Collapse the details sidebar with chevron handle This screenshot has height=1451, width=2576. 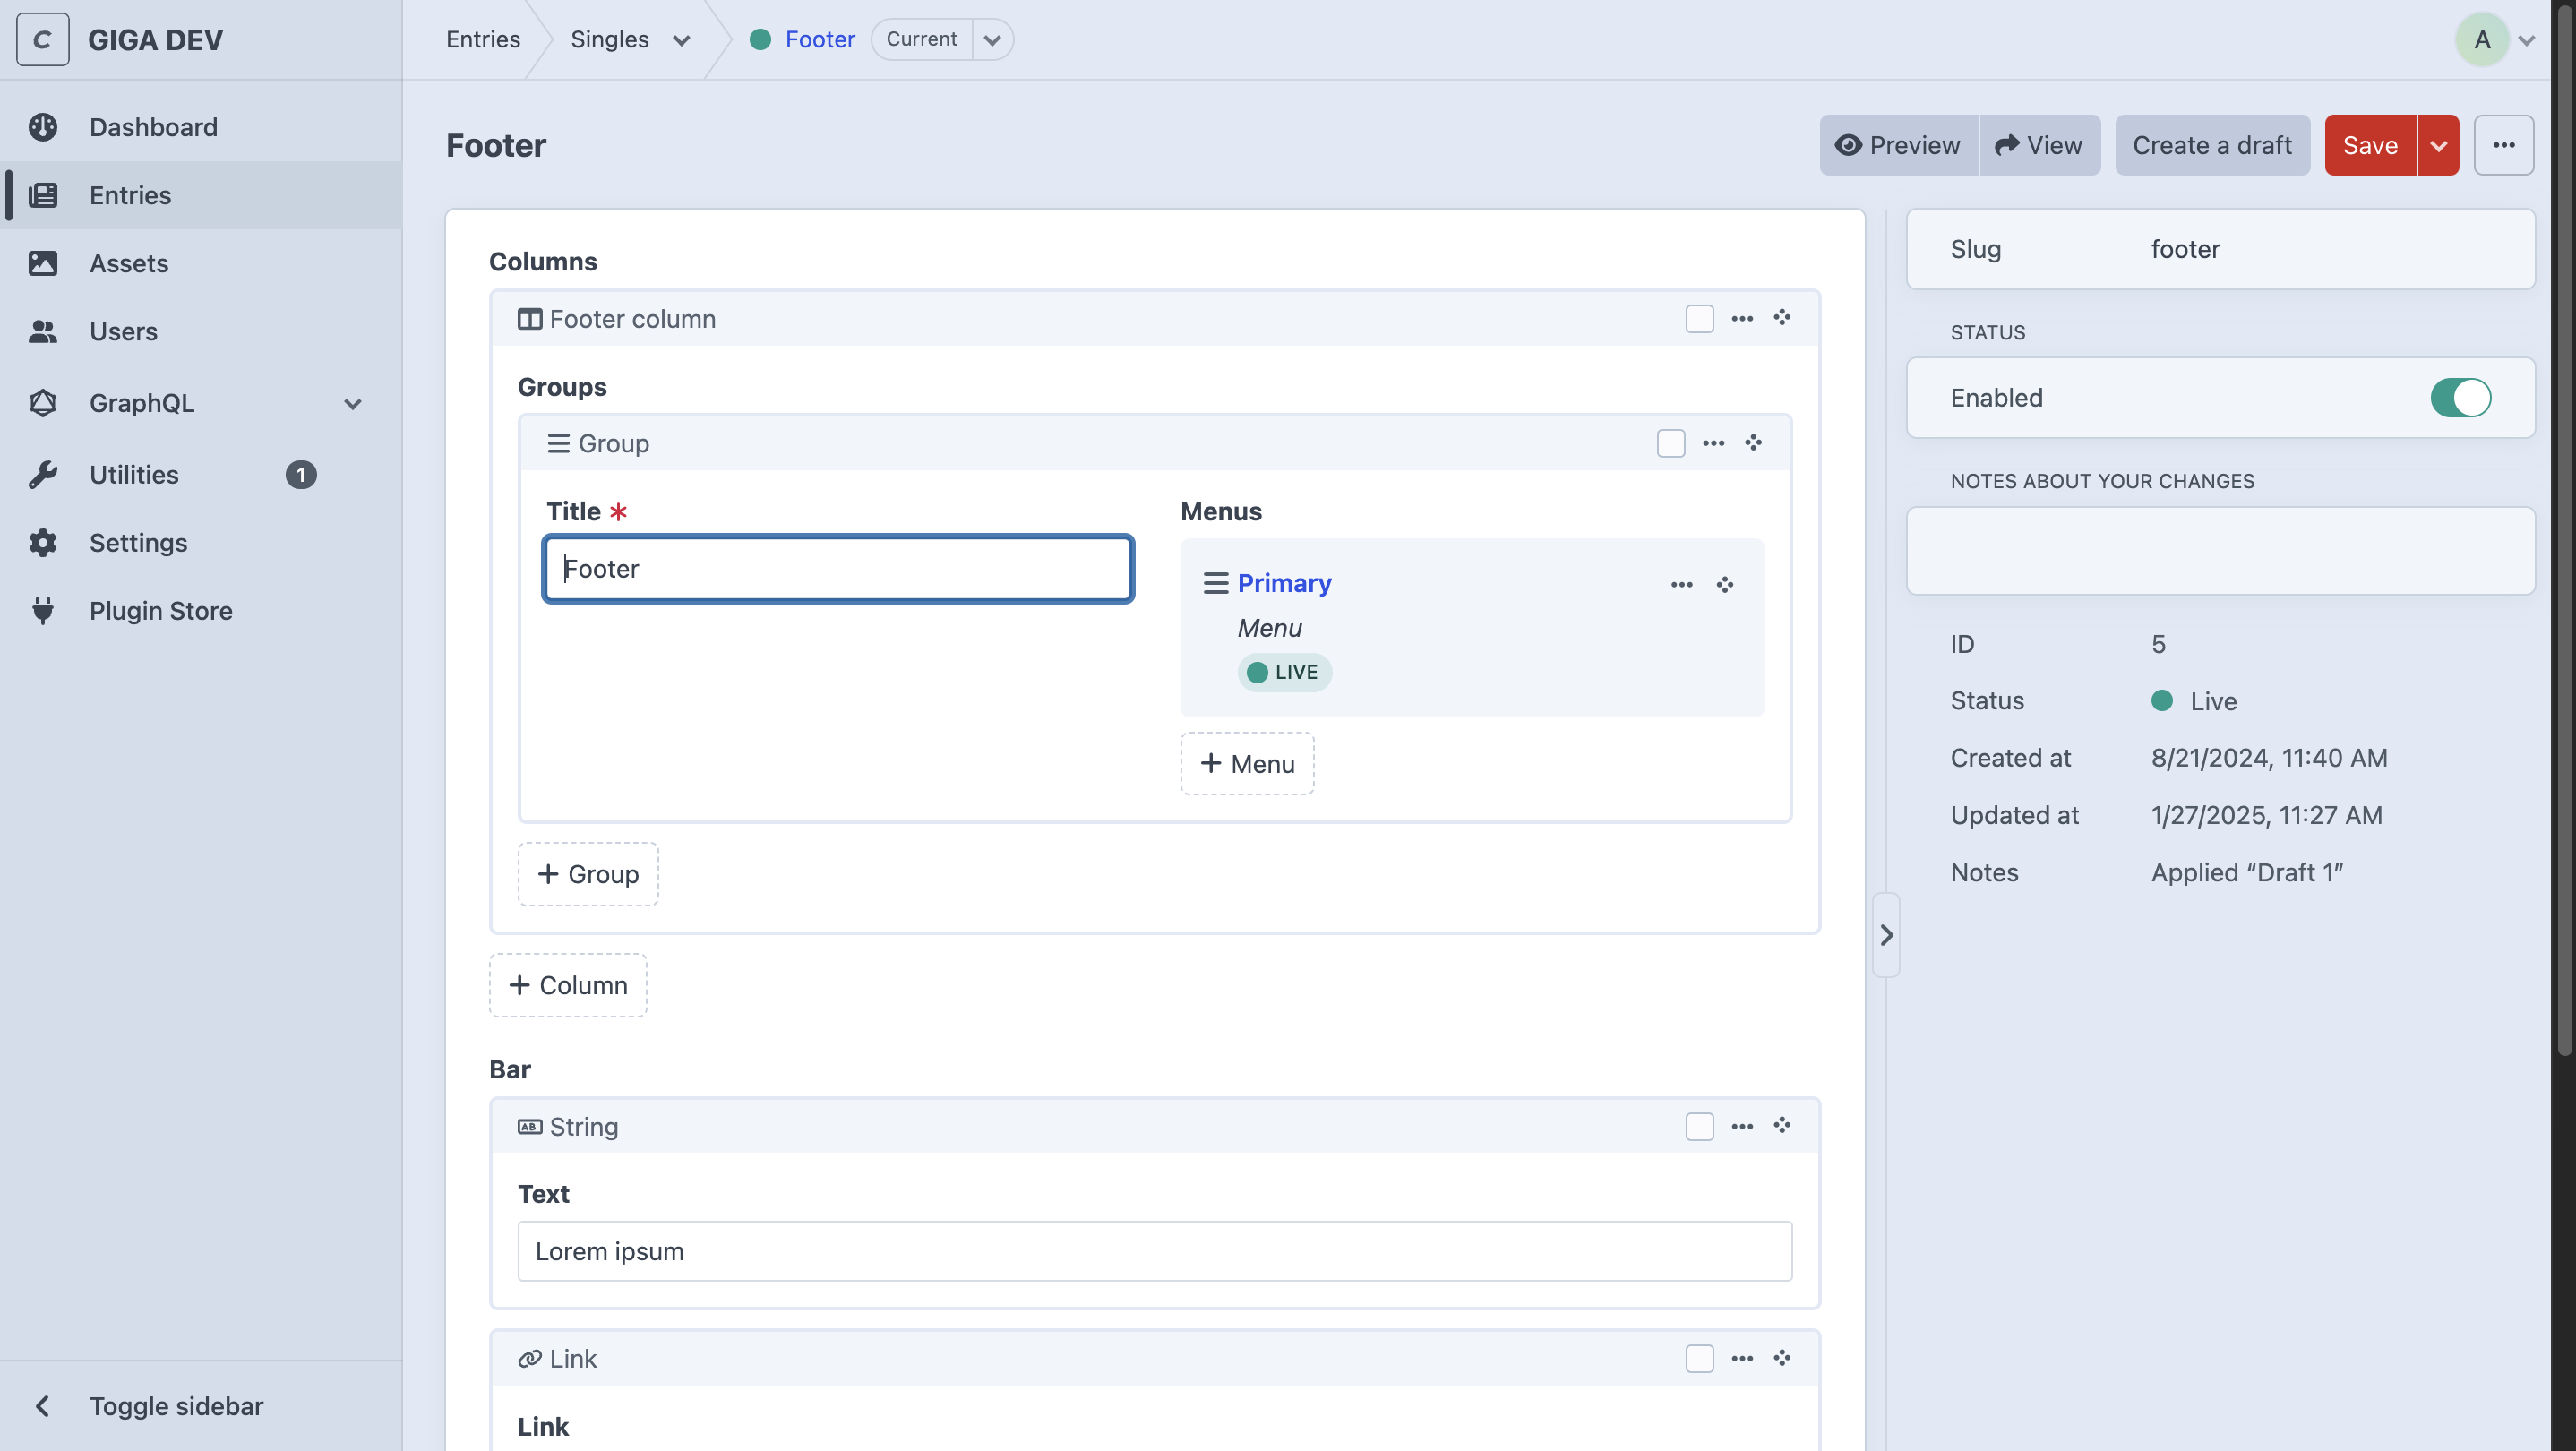point(1886,935)
